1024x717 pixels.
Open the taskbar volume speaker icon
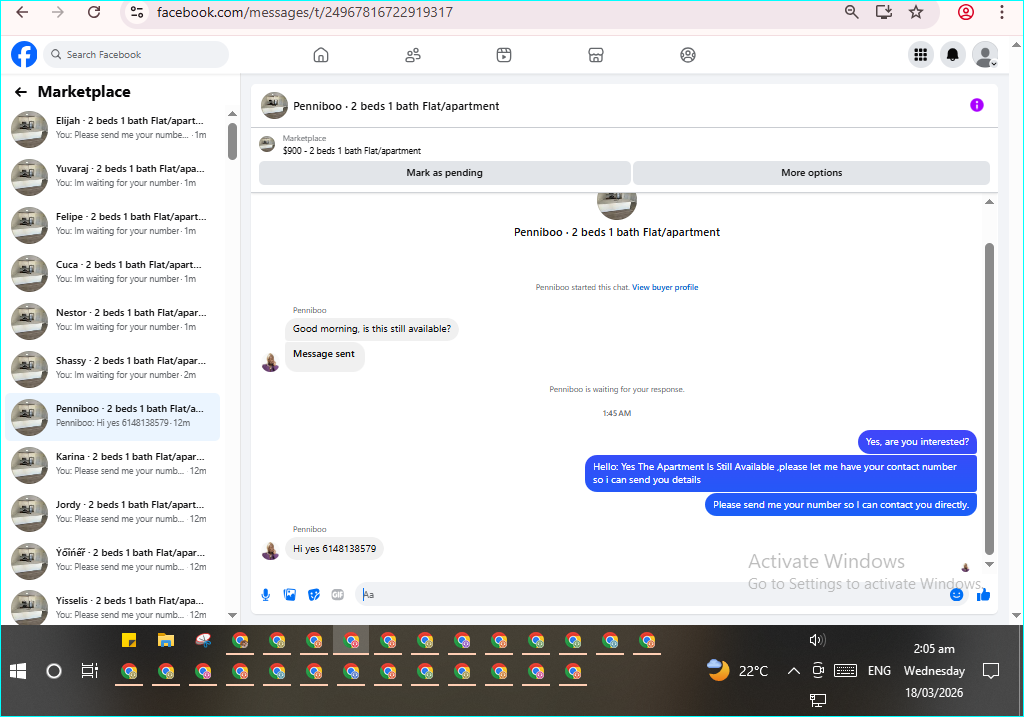(x=817, y=640)
